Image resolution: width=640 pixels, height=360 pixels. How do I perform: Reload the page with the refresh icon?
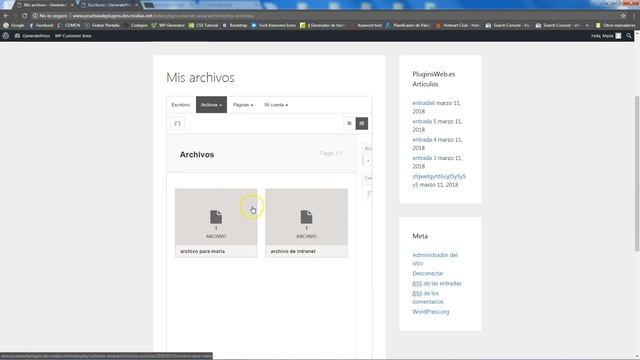pyautogui.click(x=24, y=16)
